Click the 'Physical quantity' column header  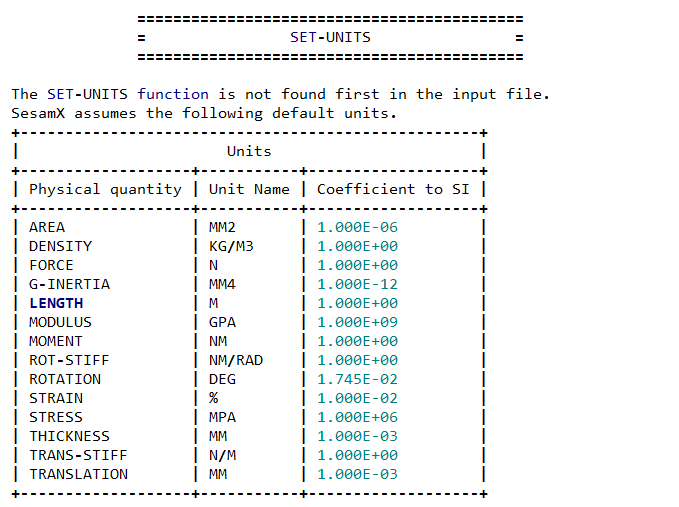coord(105,190)
